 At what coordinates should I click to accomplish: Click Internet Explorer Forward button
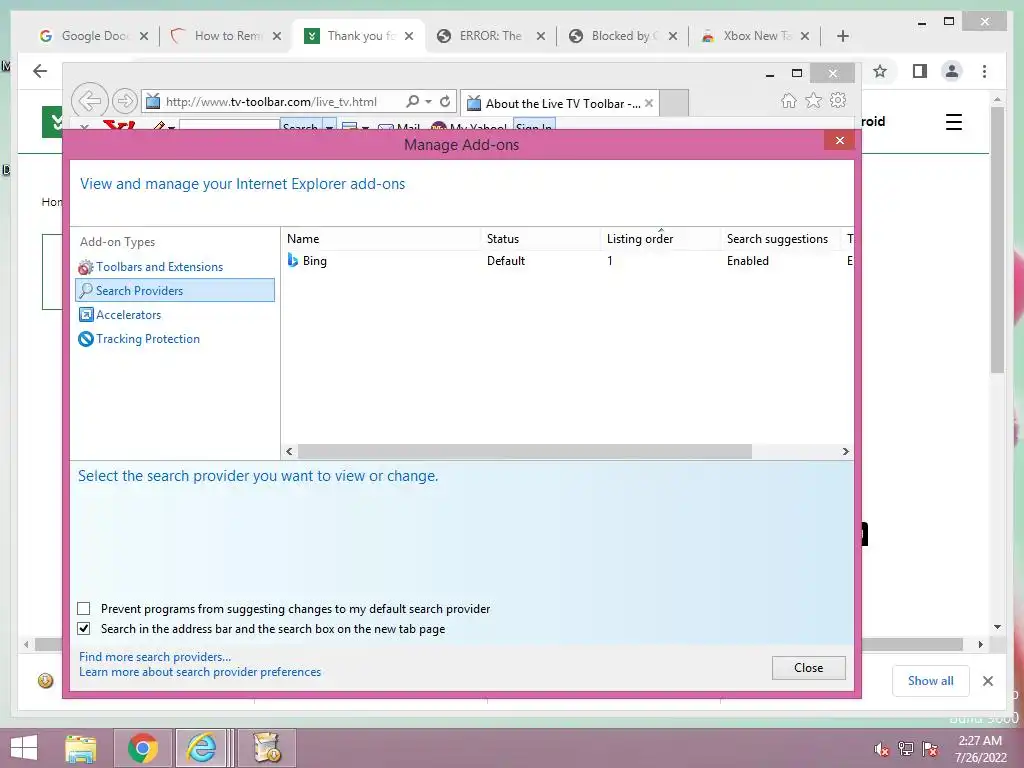[x=124, y=101]
